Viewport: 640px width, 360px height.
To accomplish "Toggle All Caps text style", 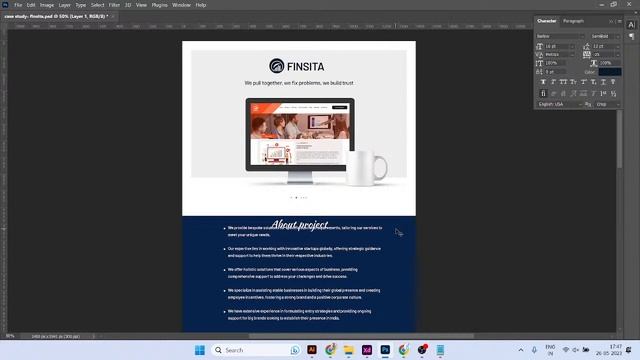I will [x=563, y=82].
